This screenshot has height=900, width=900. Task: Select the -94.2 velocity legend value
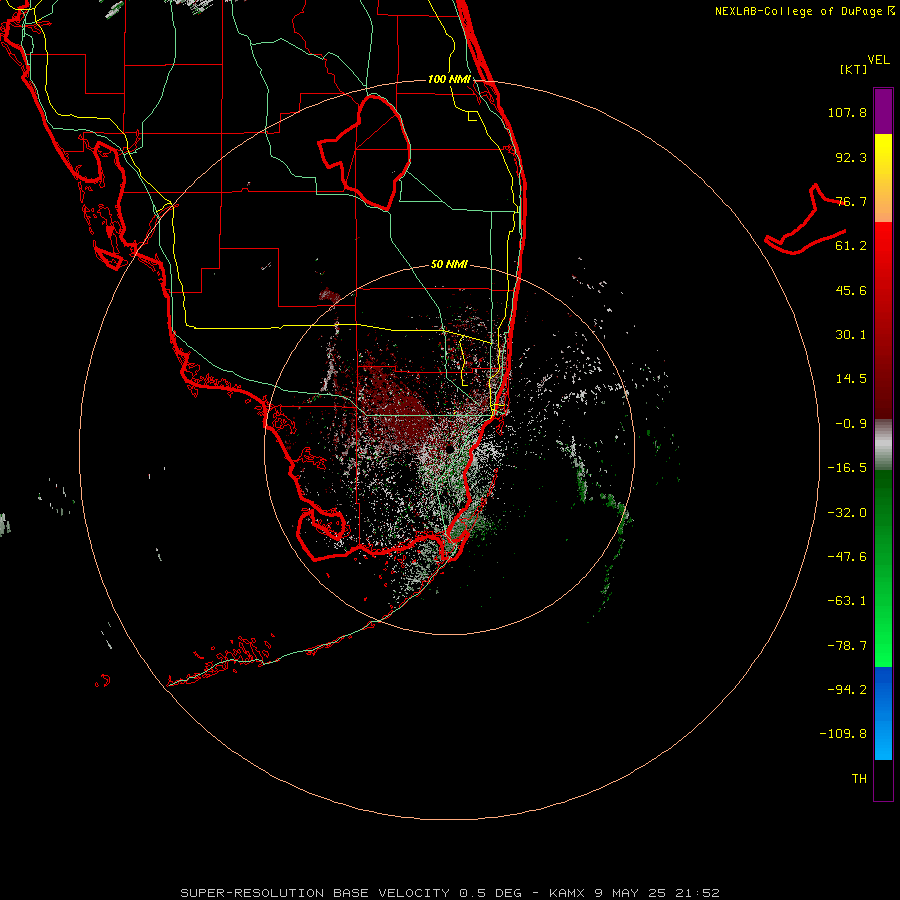(x=847, y=689)
